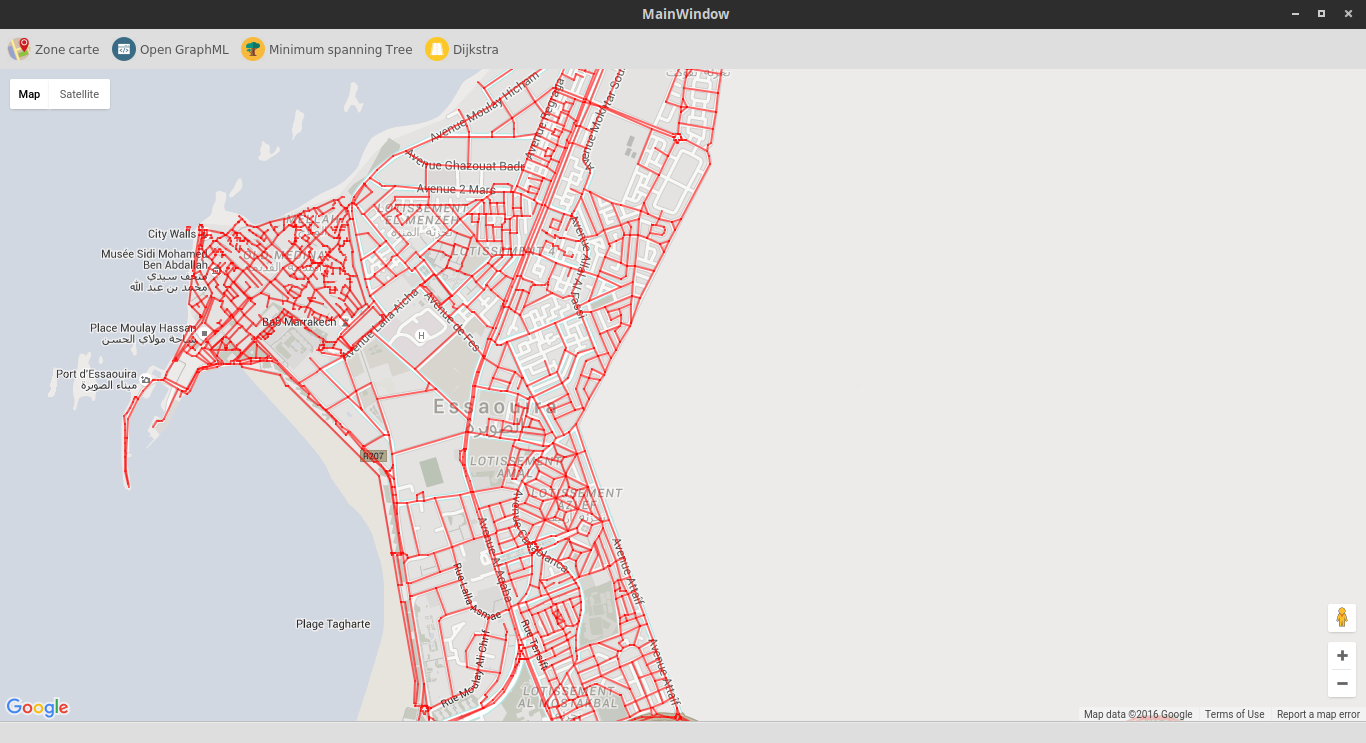Click the Rue Lalla Asmae label
Image resolution: width=1366 pixels, height=743 pixels.
[478, 592]
